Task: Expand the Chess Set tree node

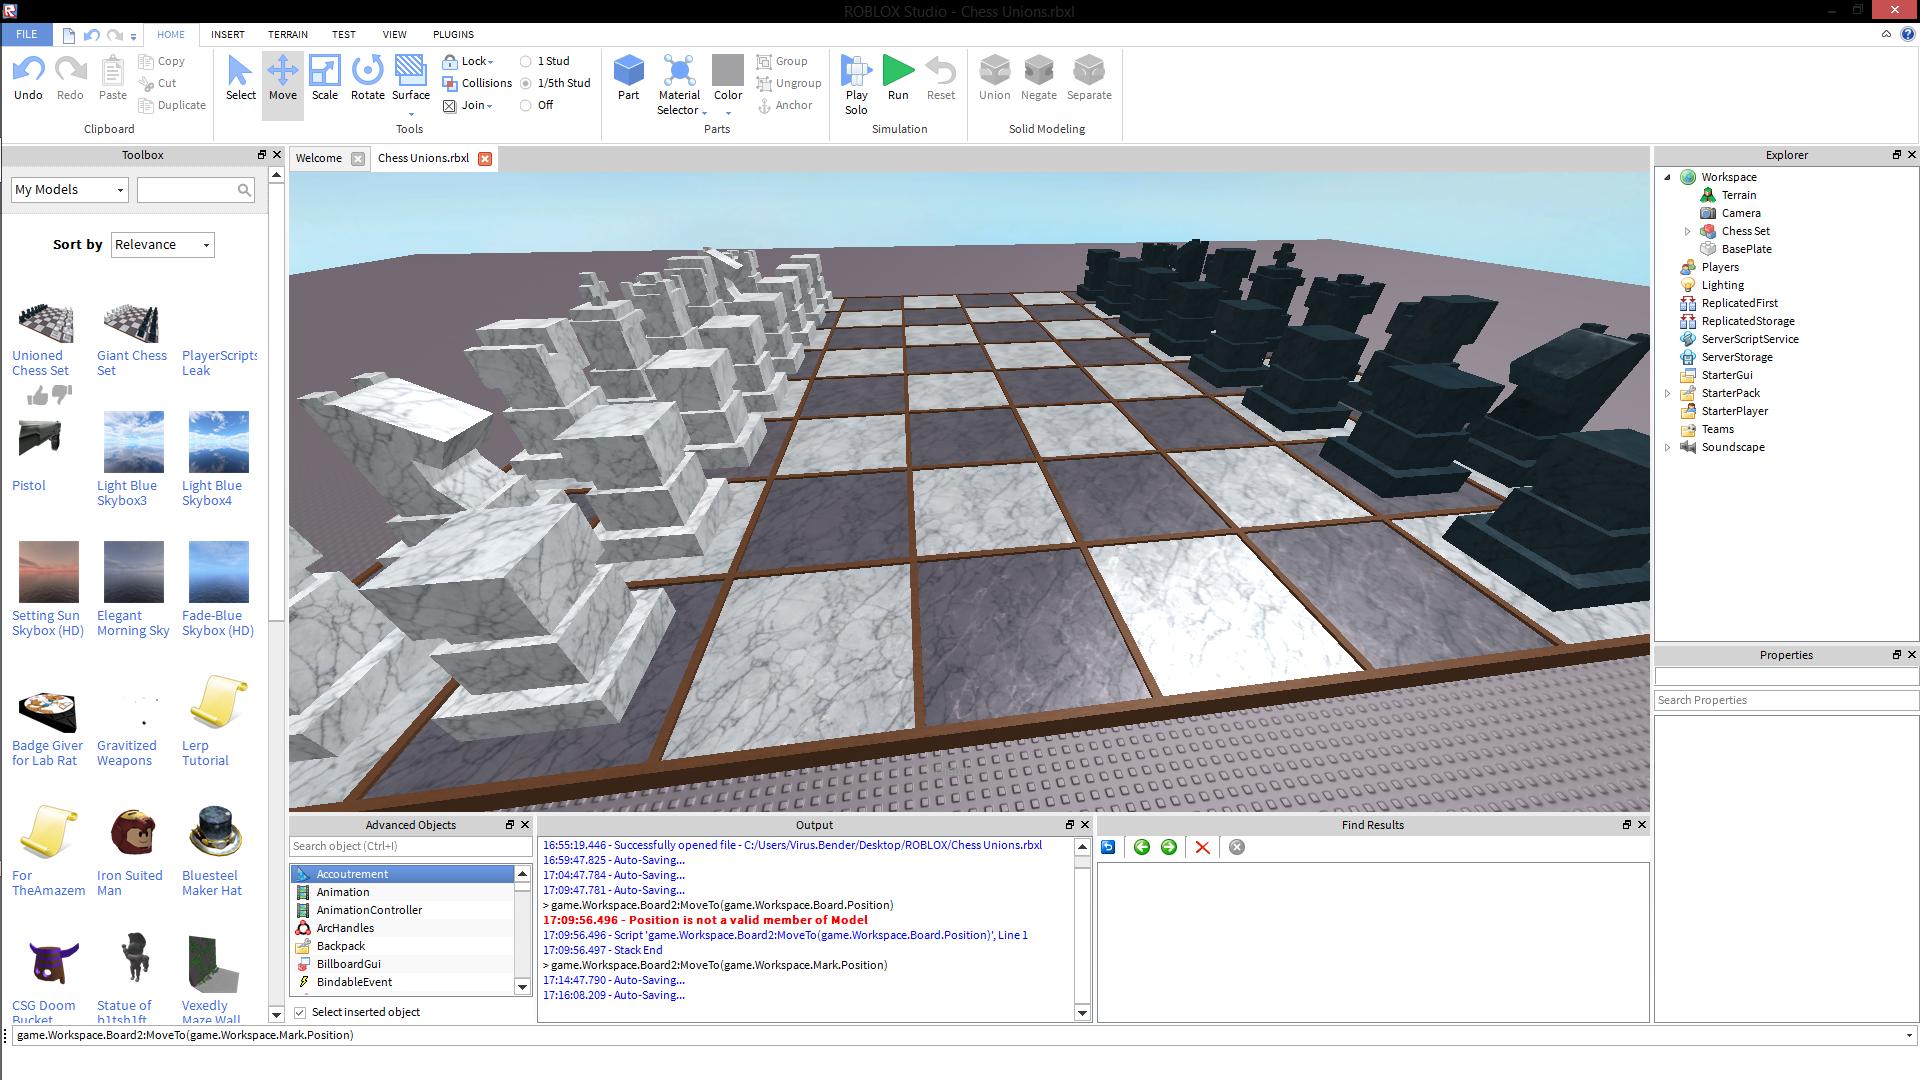Action: [1688, 231]
